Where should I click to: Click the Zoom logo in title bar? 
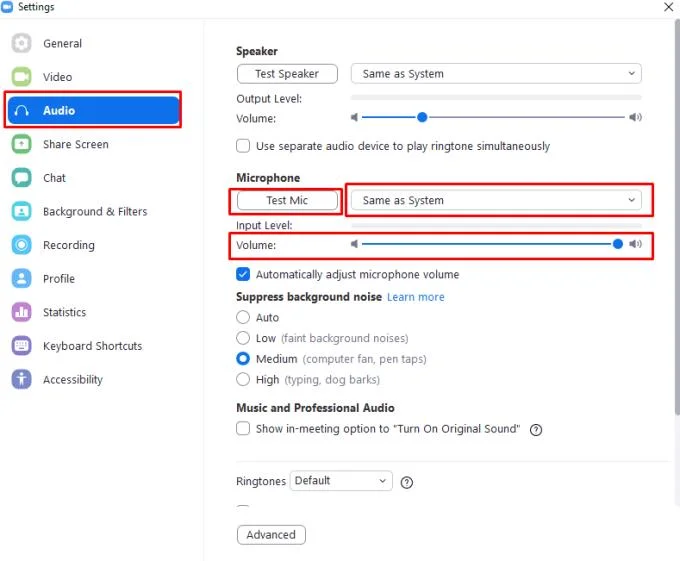click(x=7, y=7)
